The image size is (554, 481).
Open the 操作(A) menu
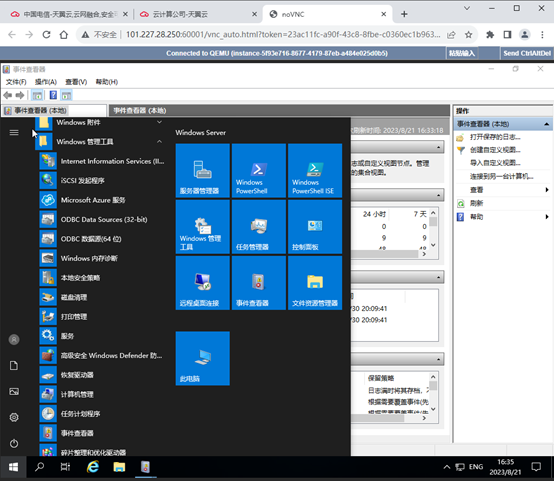pos(46,82)
